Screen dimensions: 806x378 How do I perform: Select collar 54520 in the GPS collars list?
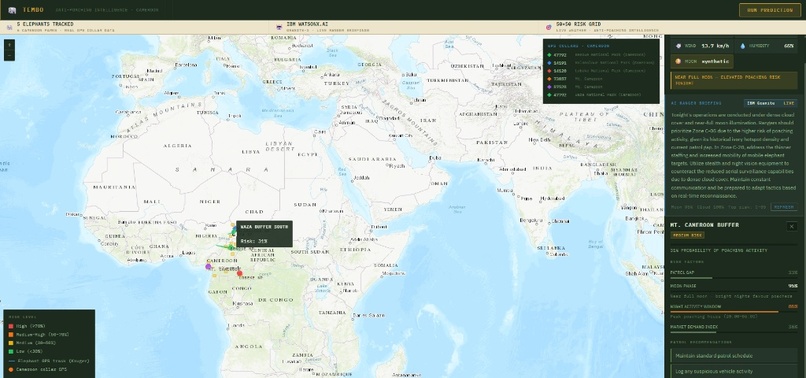coord(600,70)
